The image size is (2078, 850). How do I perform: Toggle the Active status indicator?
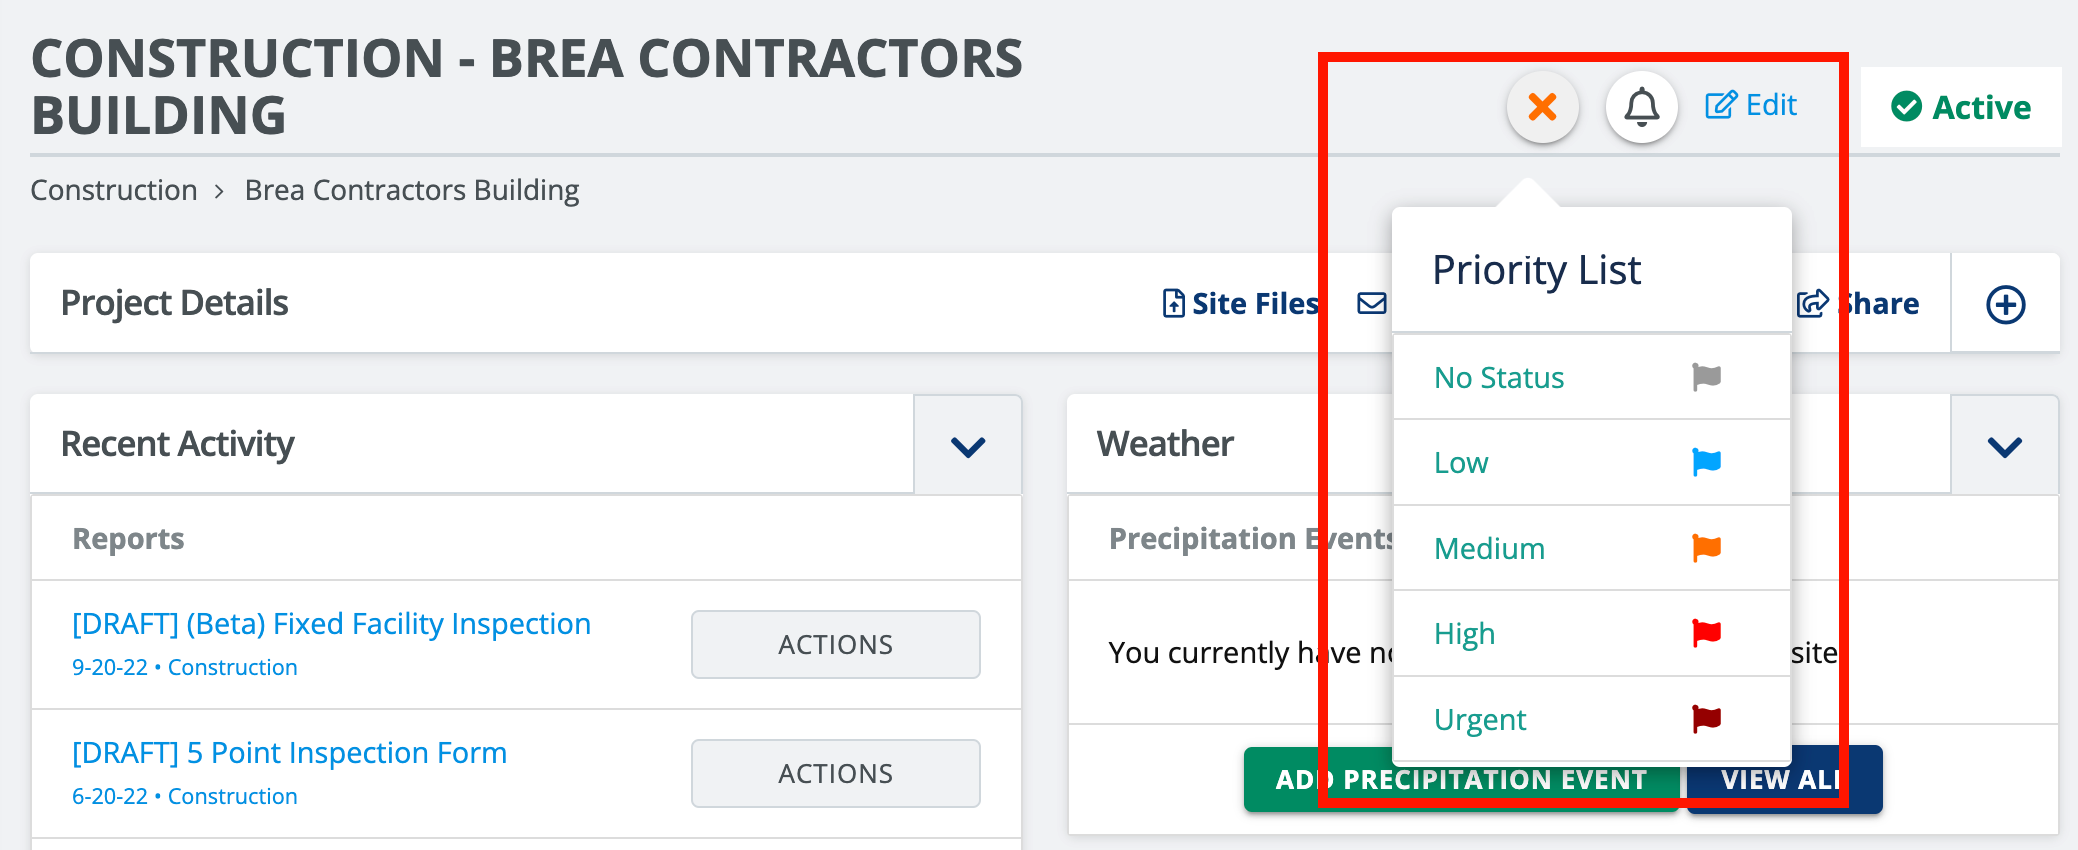1961,107
